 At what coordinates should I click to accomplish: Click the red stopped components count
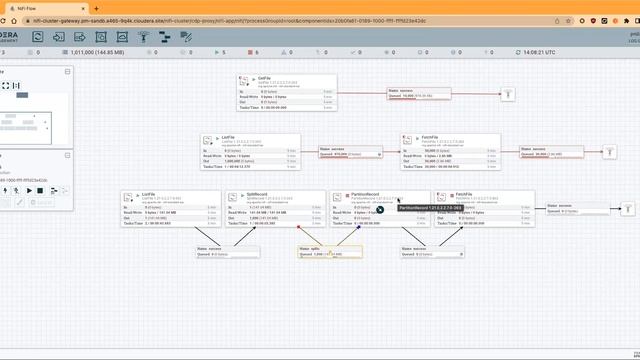pos(253,52)
